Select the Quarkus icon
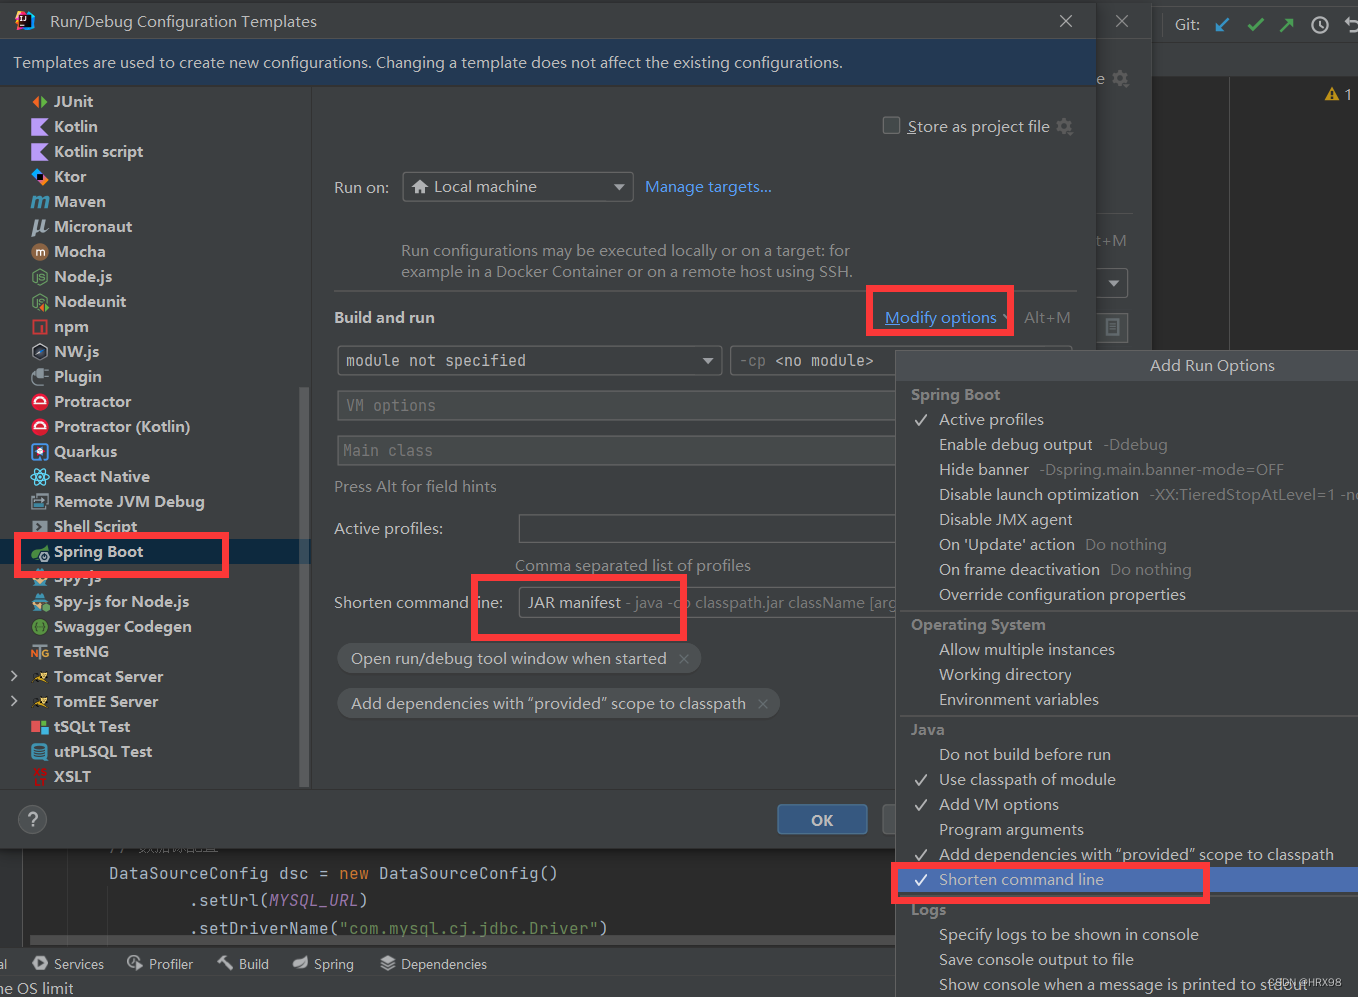 [x=40, y=452]
